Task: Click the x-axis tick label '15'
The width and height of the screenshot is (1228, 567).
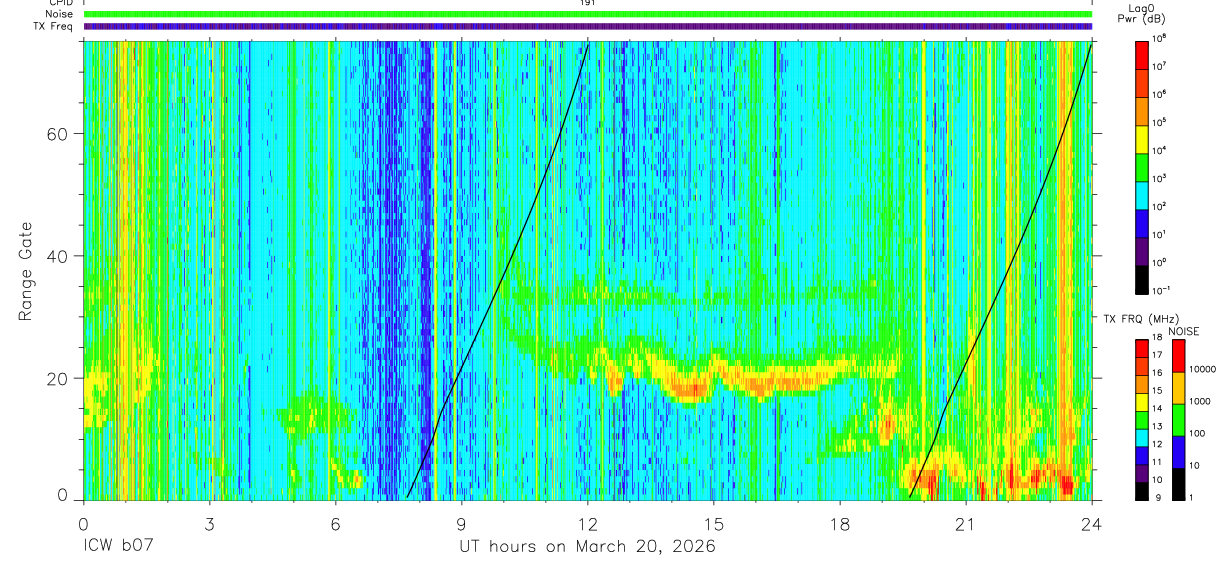Action: click(714, 525)
